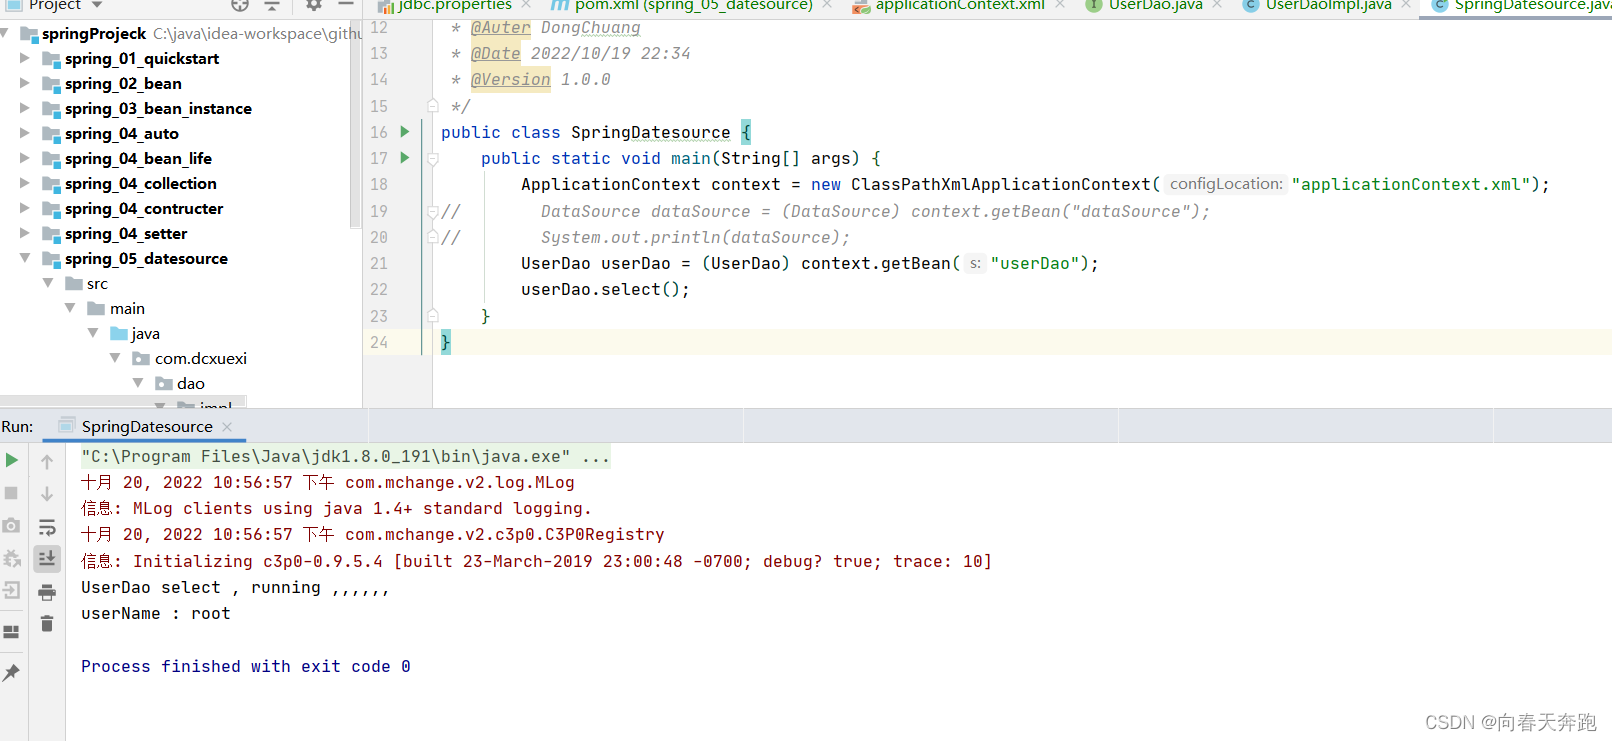This screenshot has height=741, width=1612.
Task: Close SpringDatesource run tab
Action: [227, 427]
